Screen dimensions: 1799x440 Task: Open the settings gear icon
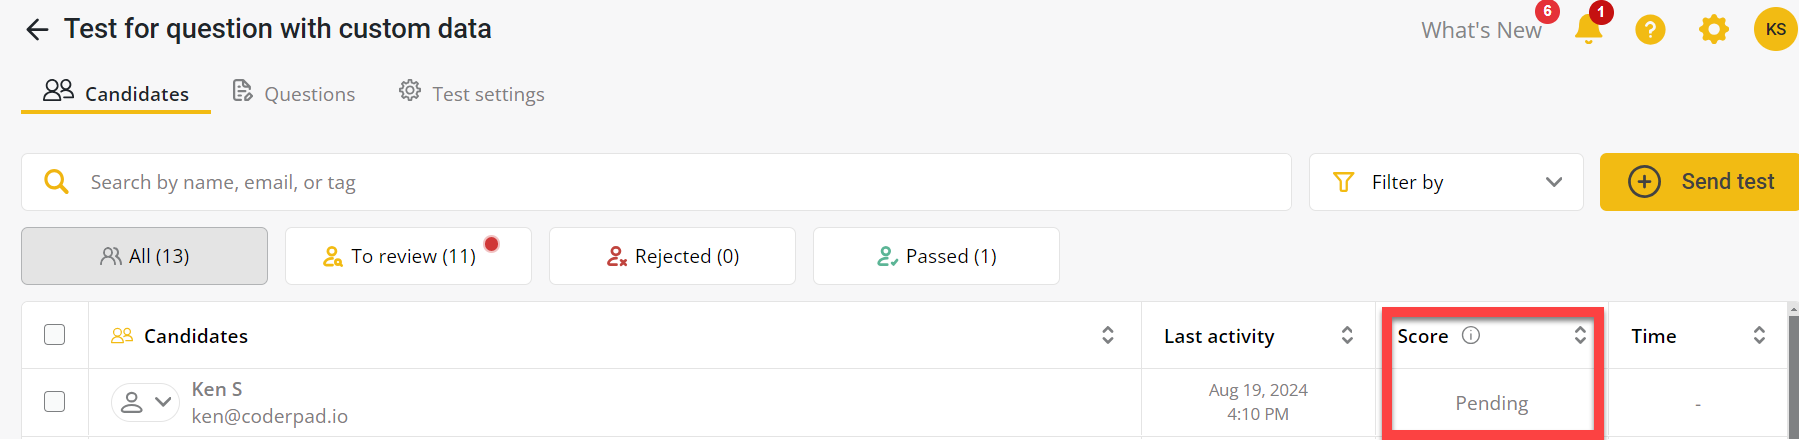click(1713, 30)
